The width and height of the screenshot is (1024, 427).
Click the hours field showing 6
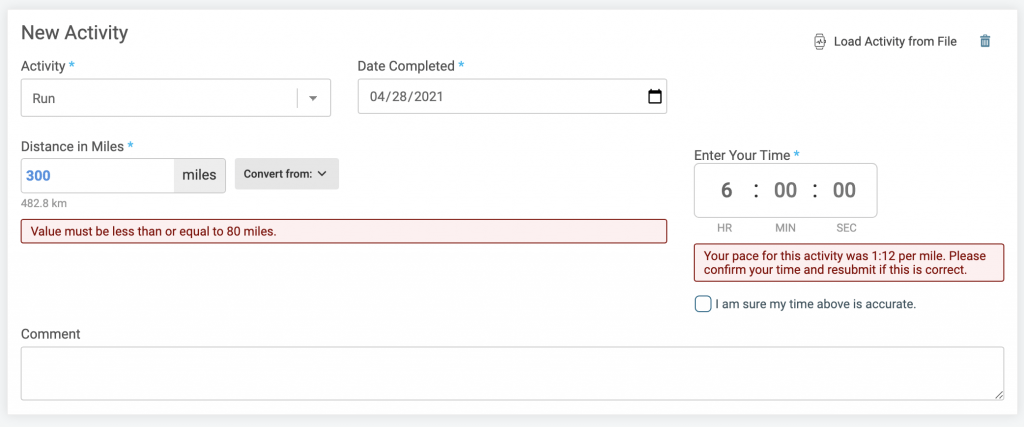point(726,190)
